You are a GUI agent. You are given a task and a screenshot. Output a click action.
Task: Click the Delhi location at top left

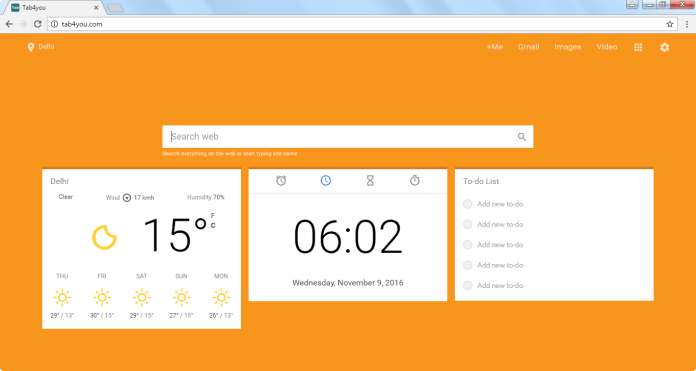46,47
